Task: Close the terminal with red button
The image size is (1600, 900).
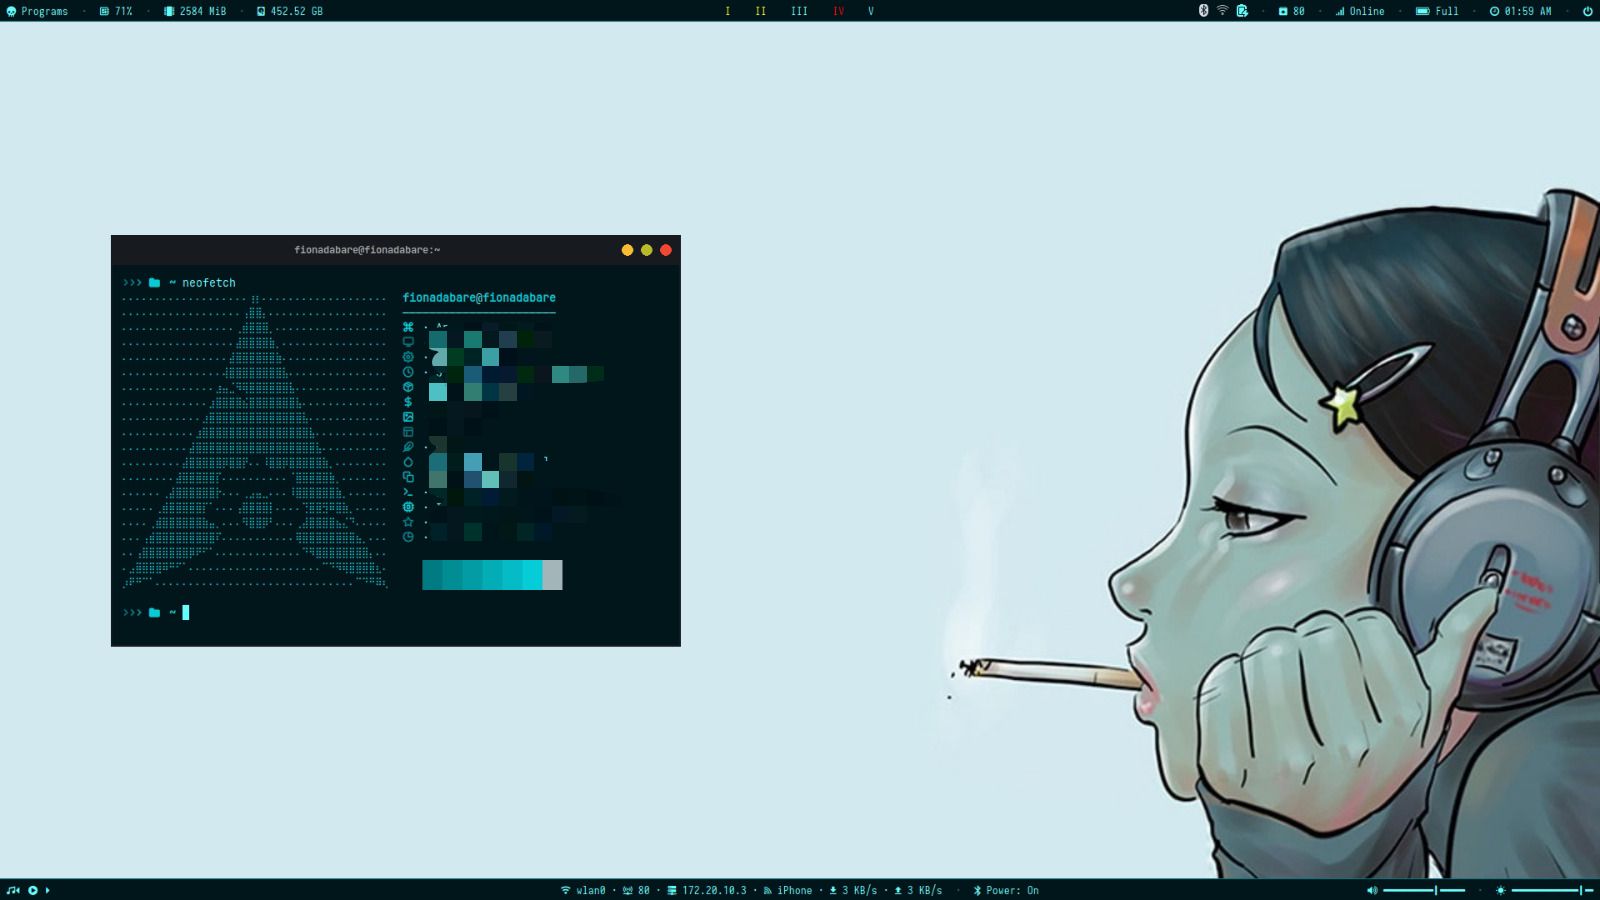Action: 666,250
